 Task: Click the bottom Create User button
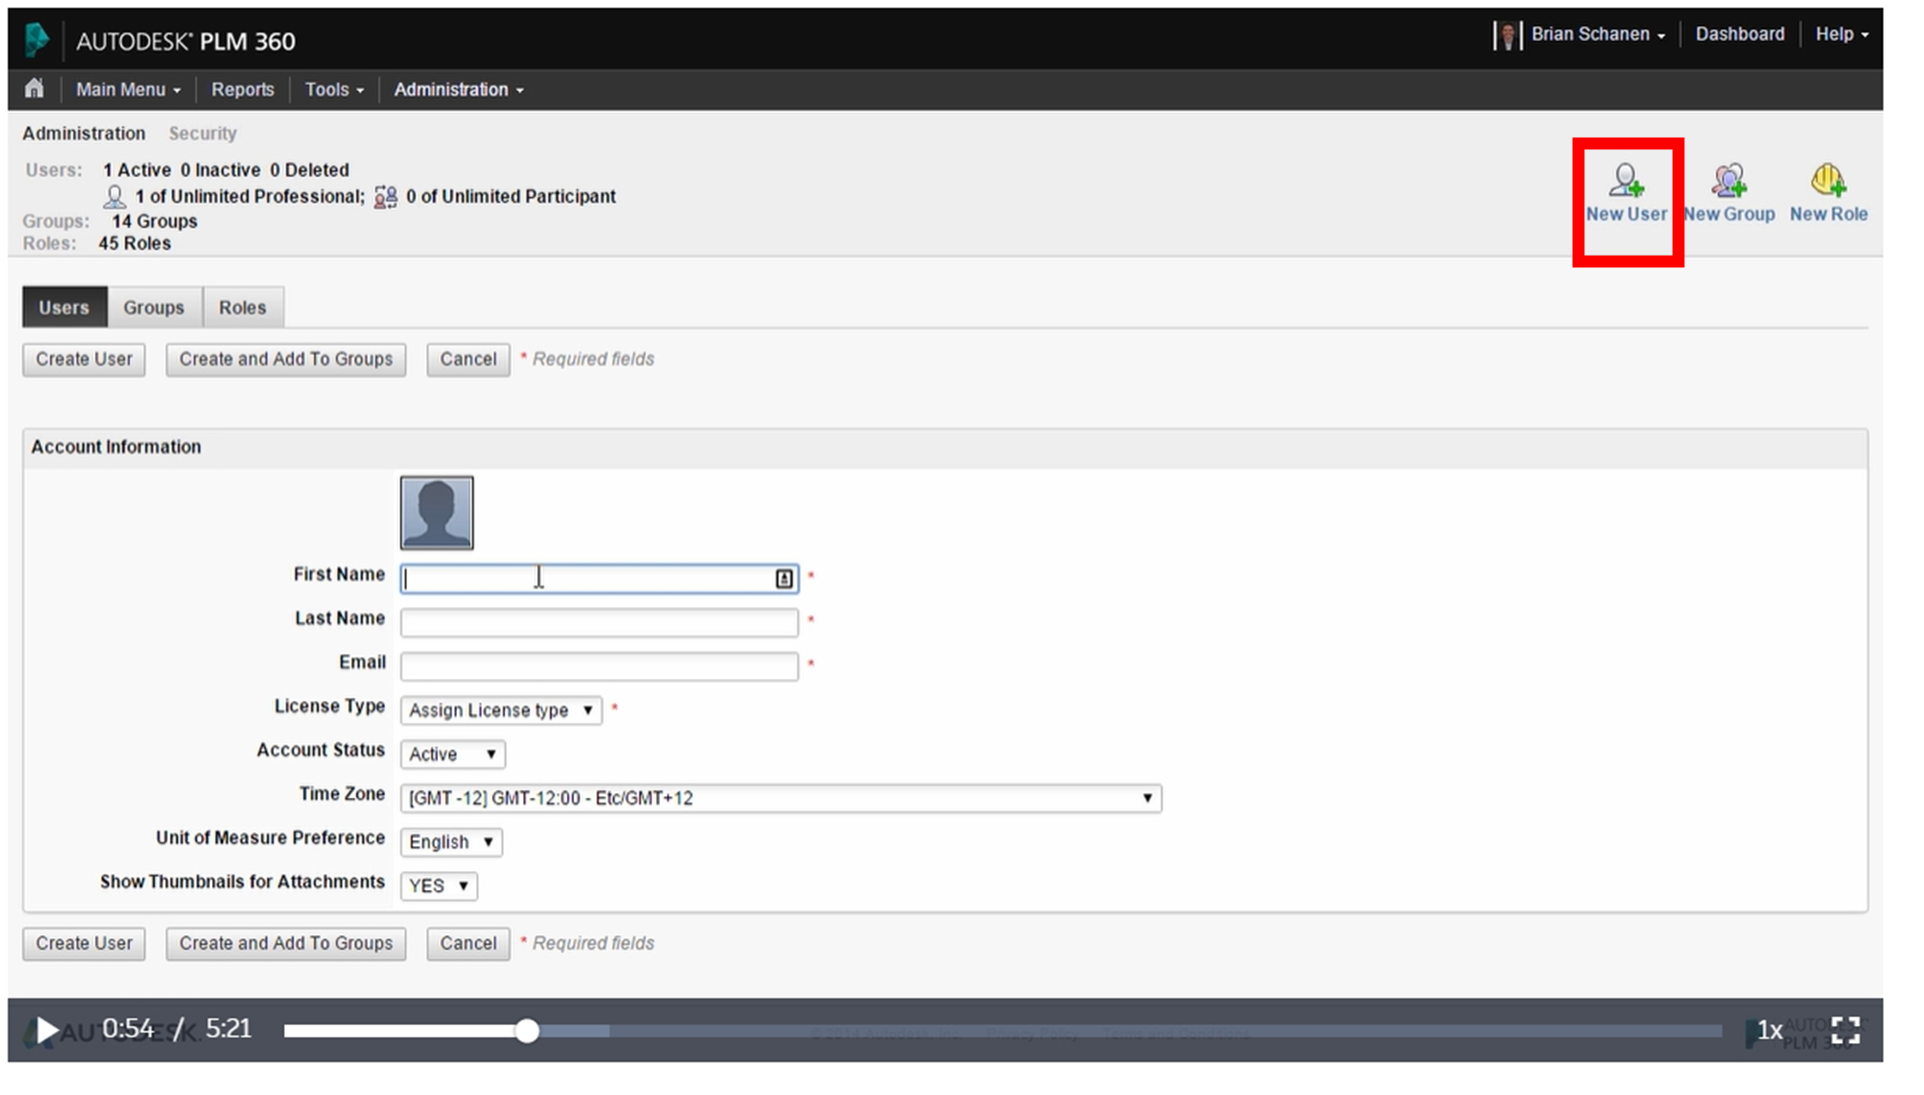[x=84, y=943]
